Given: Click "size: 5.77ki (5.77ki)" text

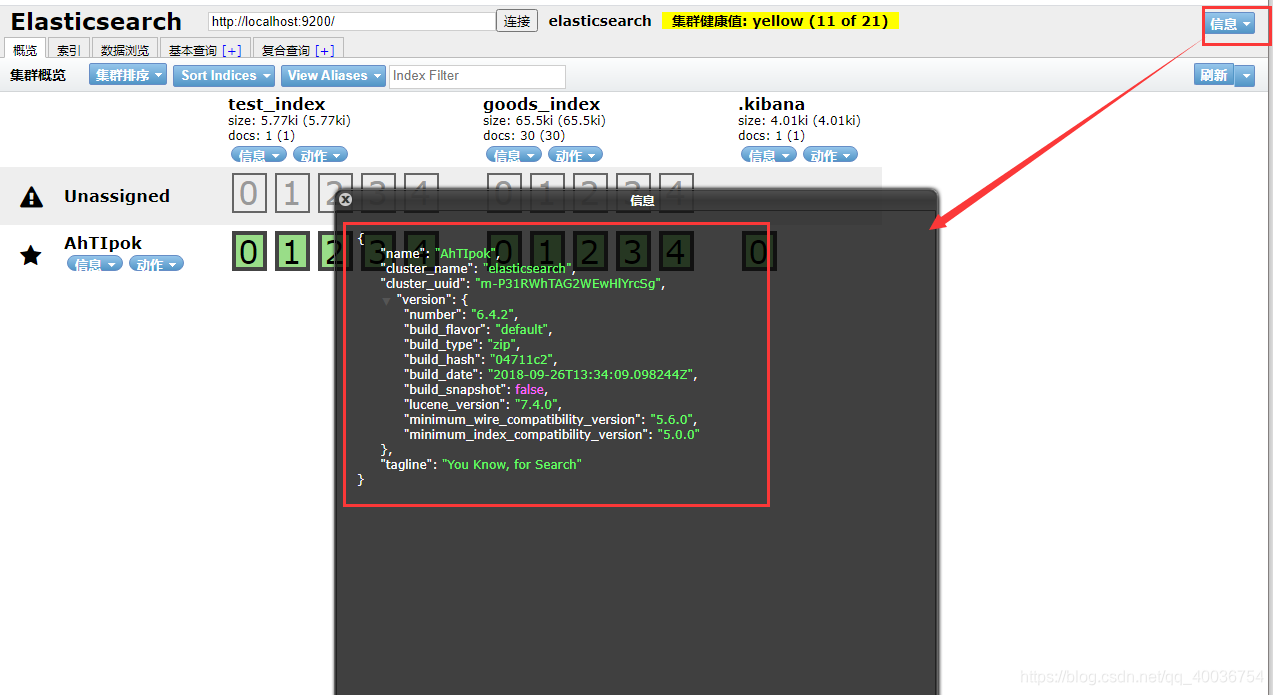Looking at the screenshot, I should click(x=289, y=120).
